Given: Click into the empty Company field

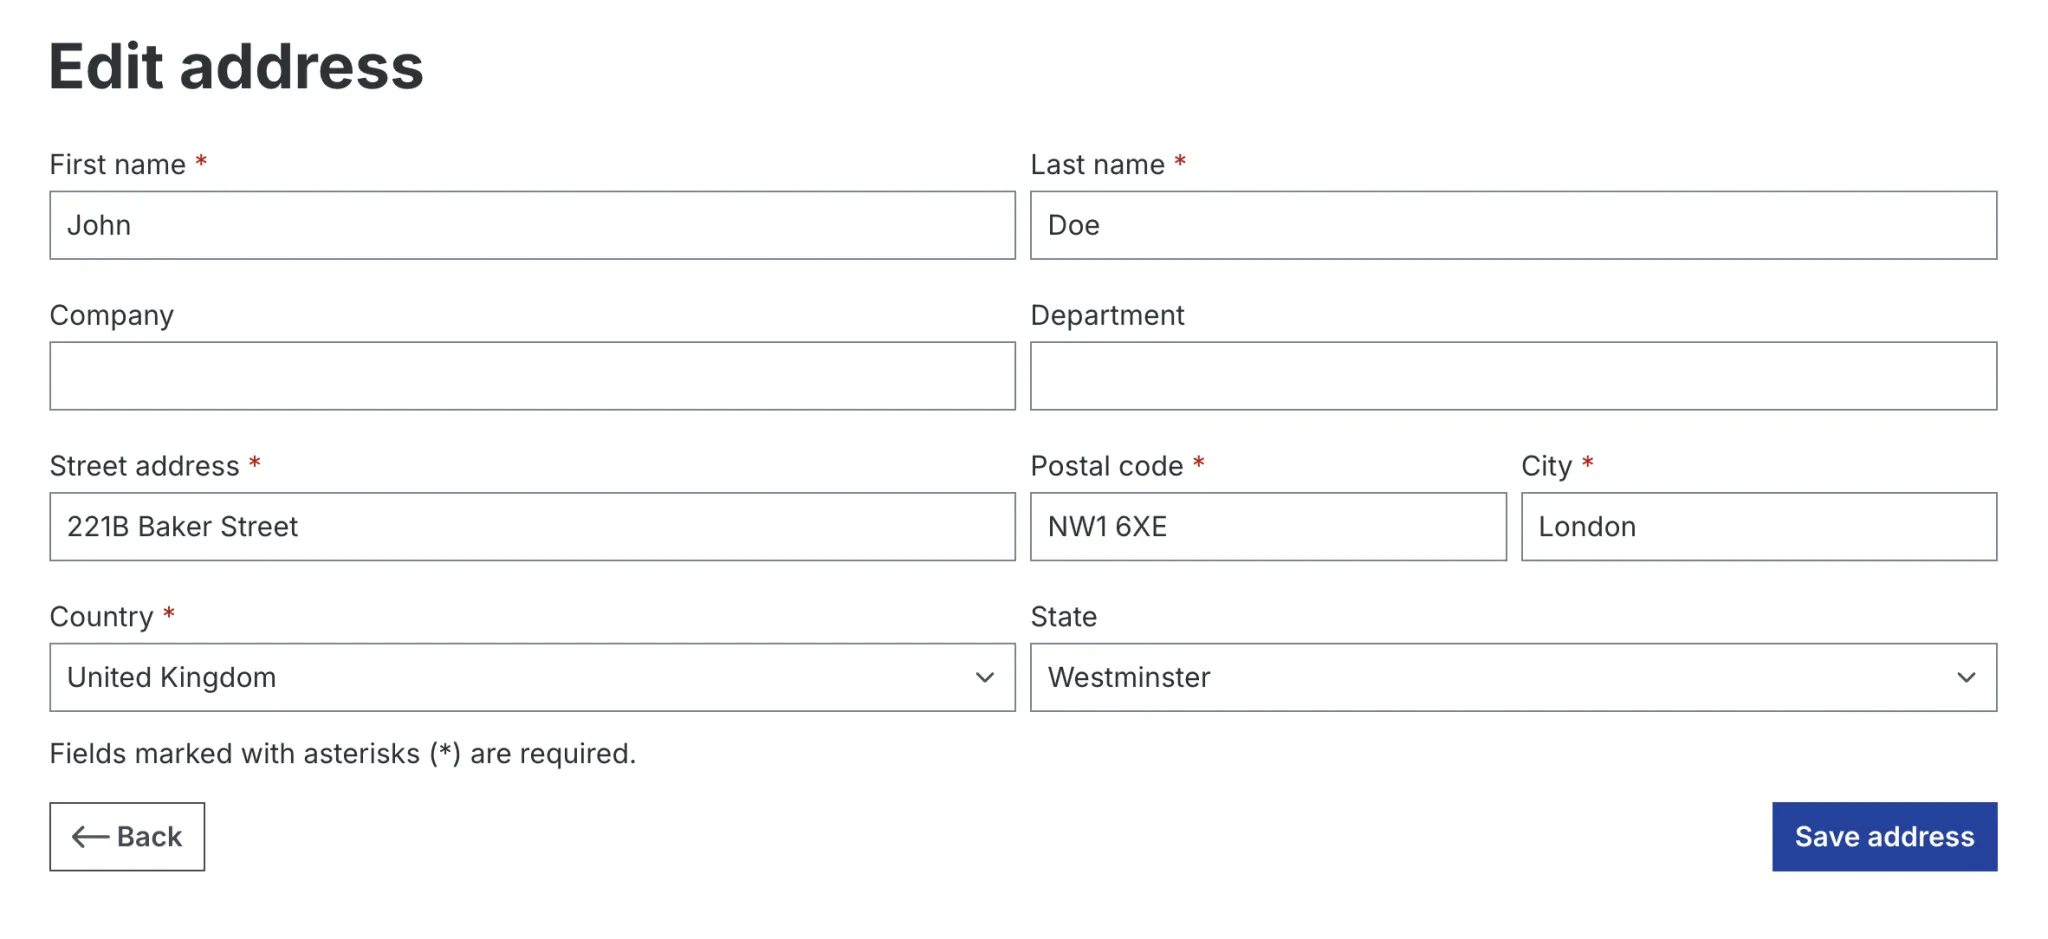Looking at the screenshot, I should tap(532, 376).
